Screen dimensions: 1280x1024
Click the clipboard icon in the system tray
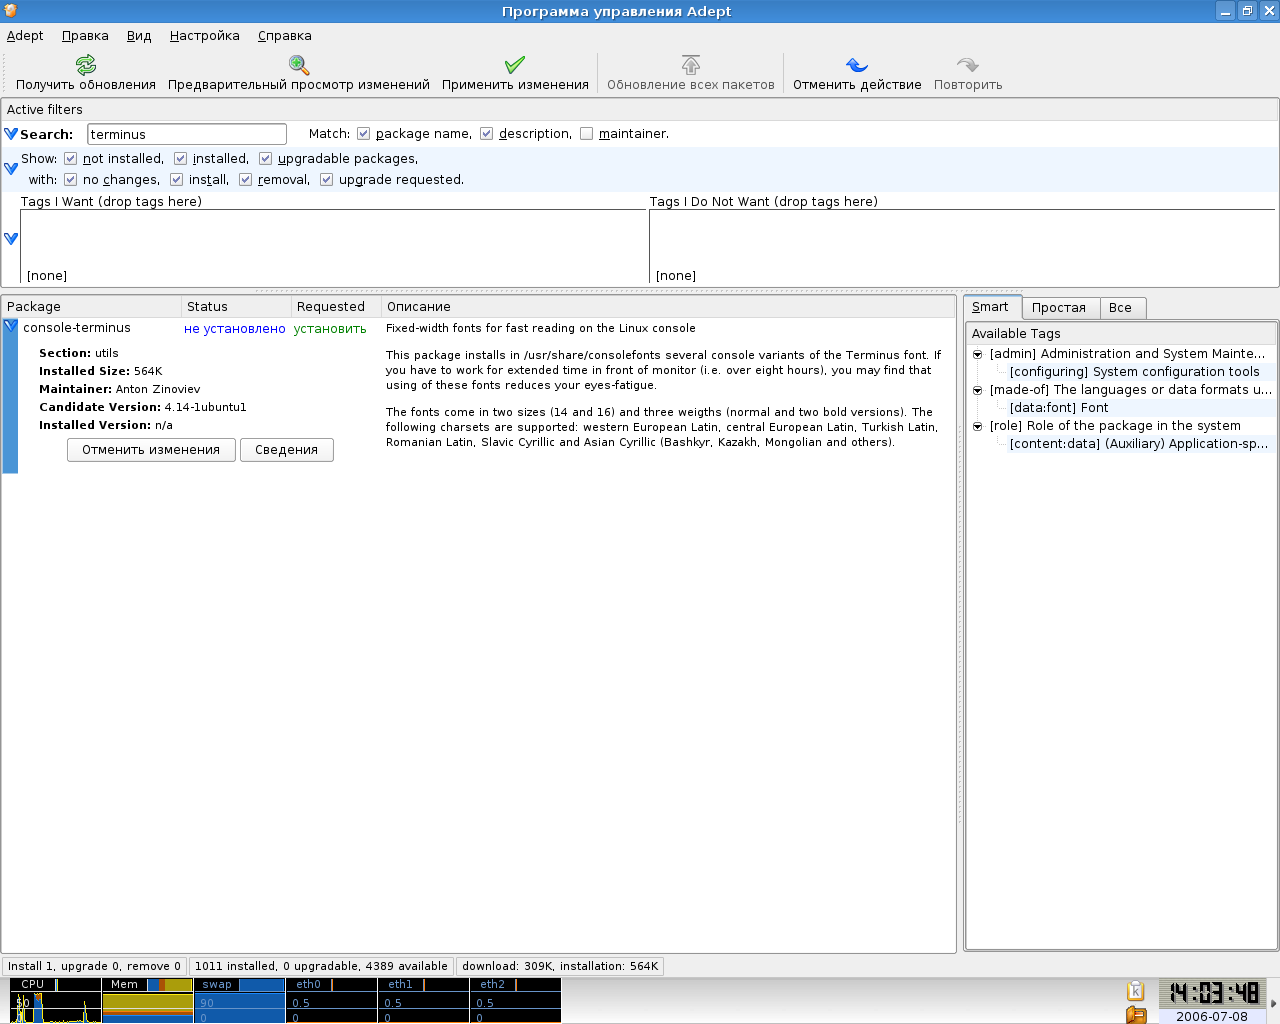click(x=1135, y=991)
